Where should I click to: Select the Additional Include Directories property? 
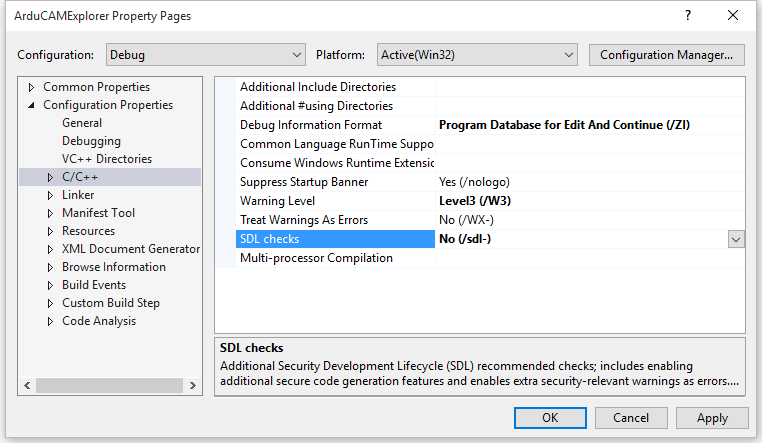click(335, 87)
